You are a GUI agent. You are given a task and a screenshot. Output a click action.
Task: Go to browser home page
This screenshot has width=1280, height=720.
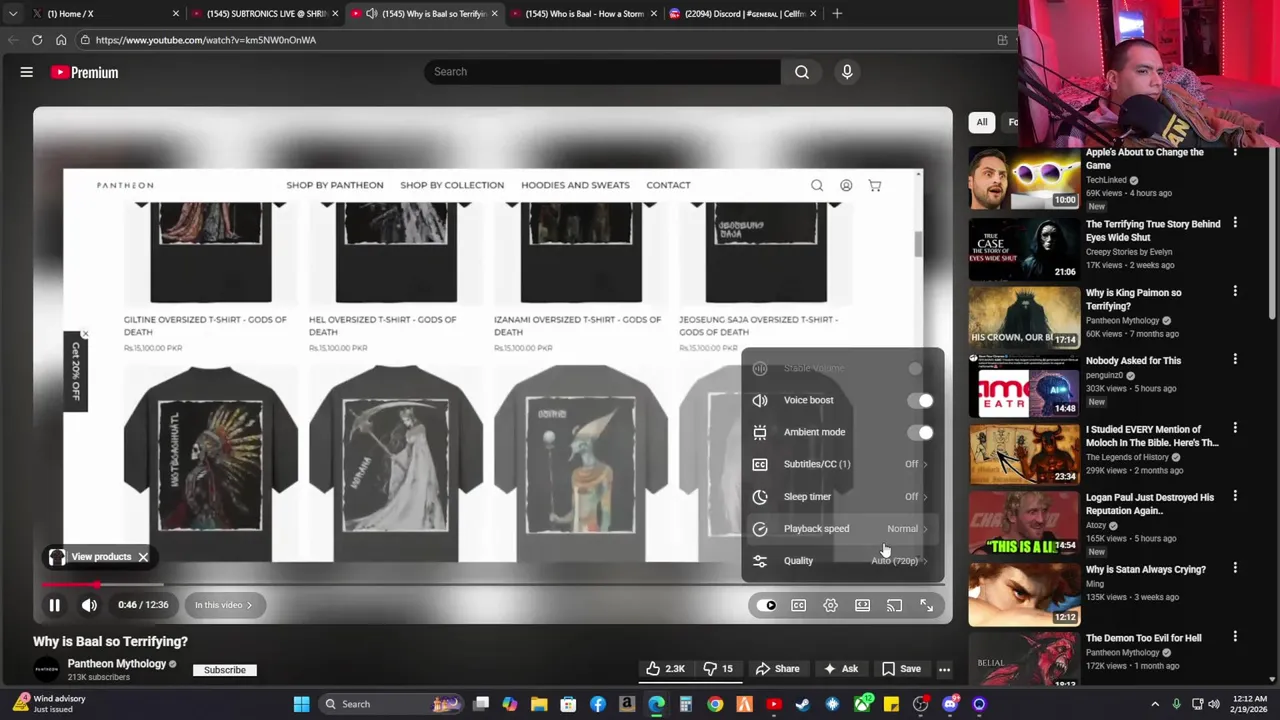point(61,40)
